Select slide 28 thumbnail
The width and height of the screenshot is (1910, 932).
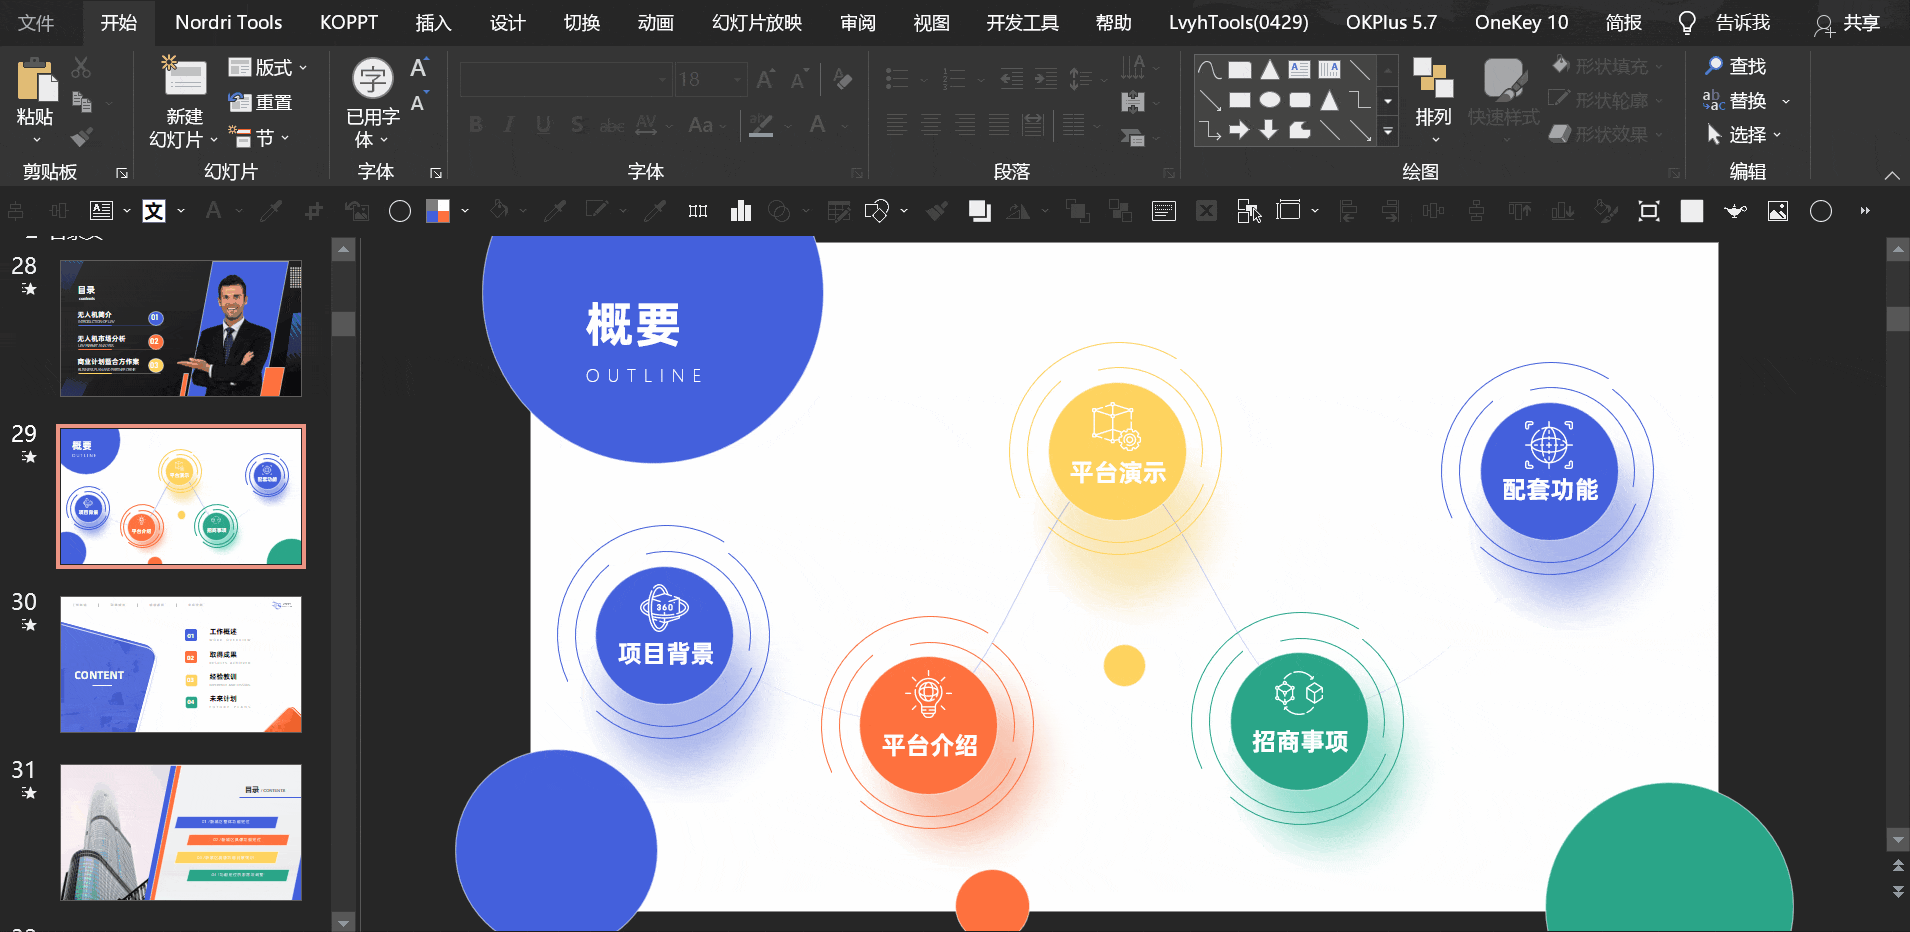tap(181, 328)
